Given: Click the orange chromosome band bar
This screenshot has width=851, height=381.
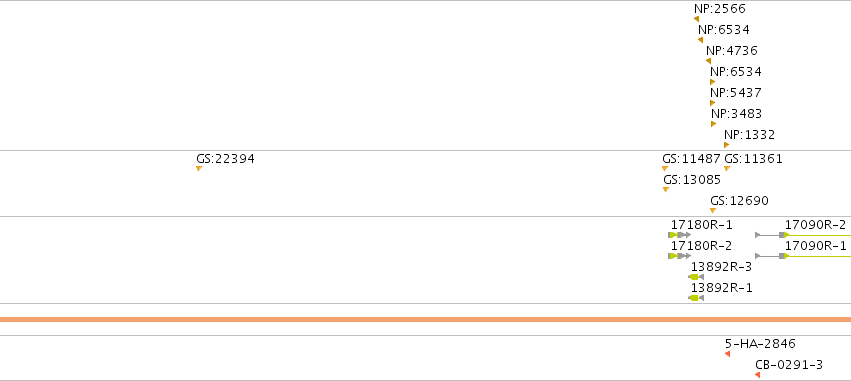Looking at the screenshot, I should [426, 320].
